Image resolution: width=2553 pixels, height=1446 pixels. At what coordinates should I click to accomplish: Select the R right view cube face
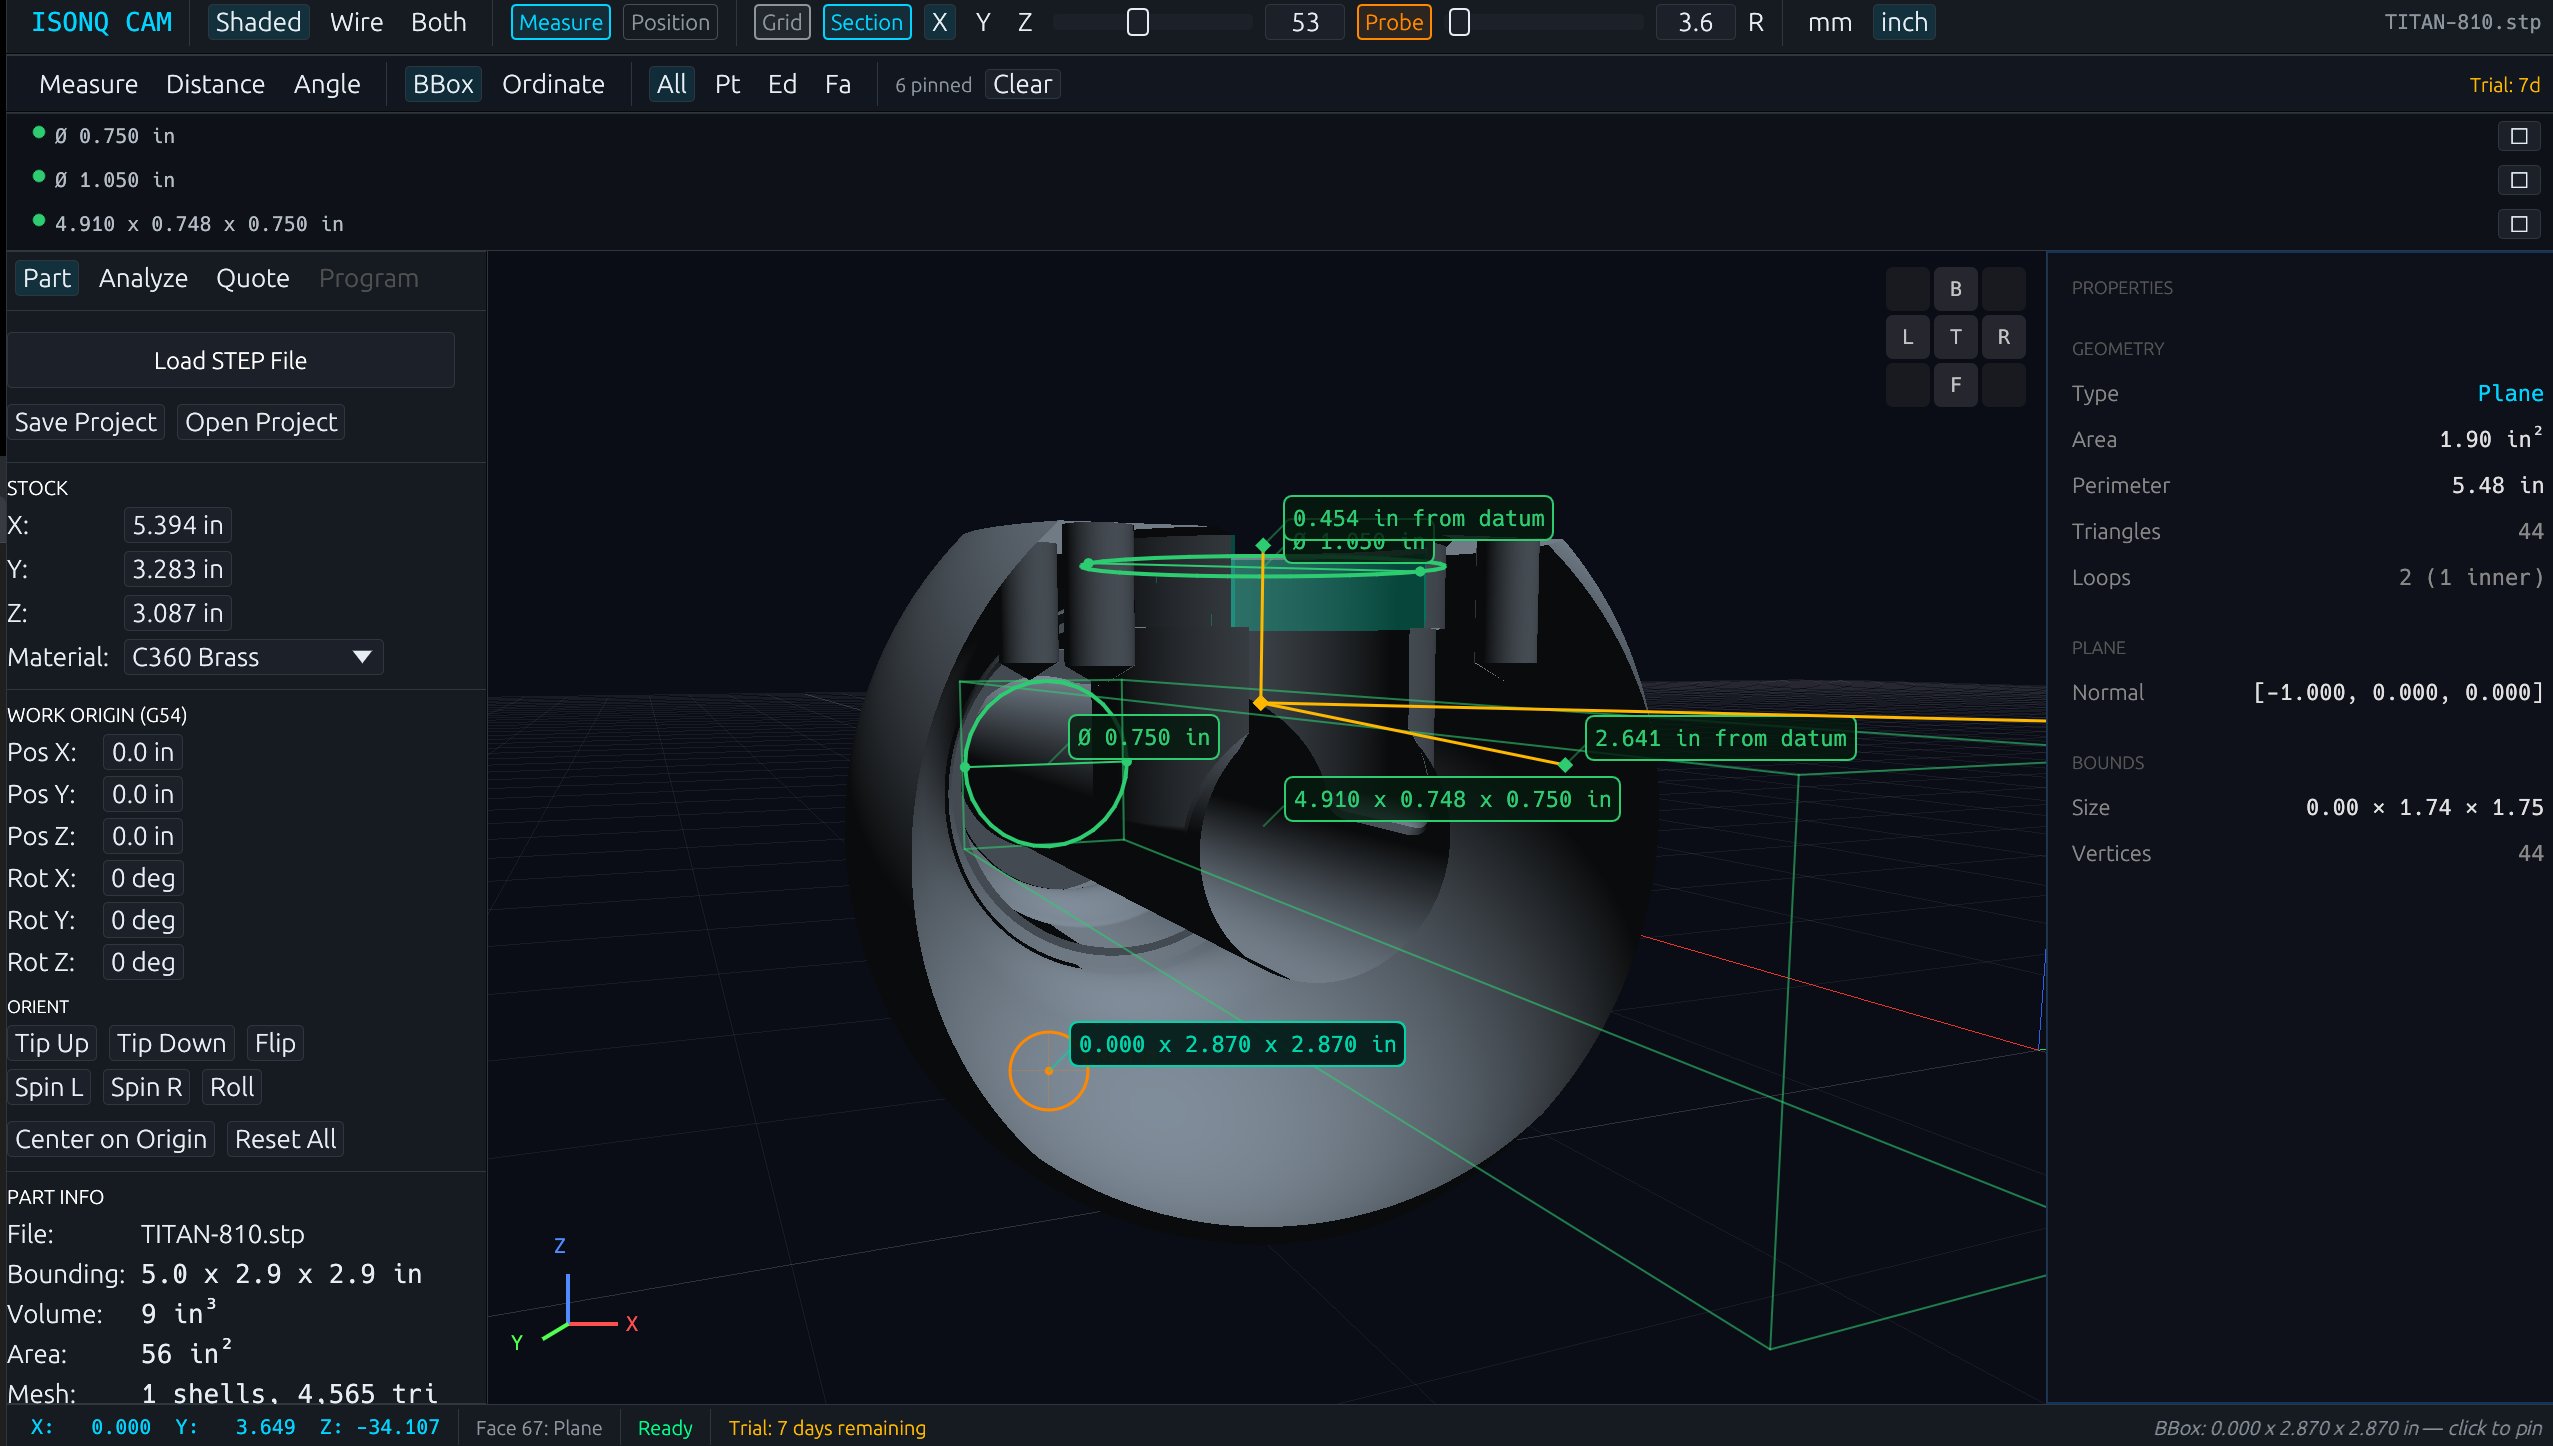click(x=2003, y=337)
